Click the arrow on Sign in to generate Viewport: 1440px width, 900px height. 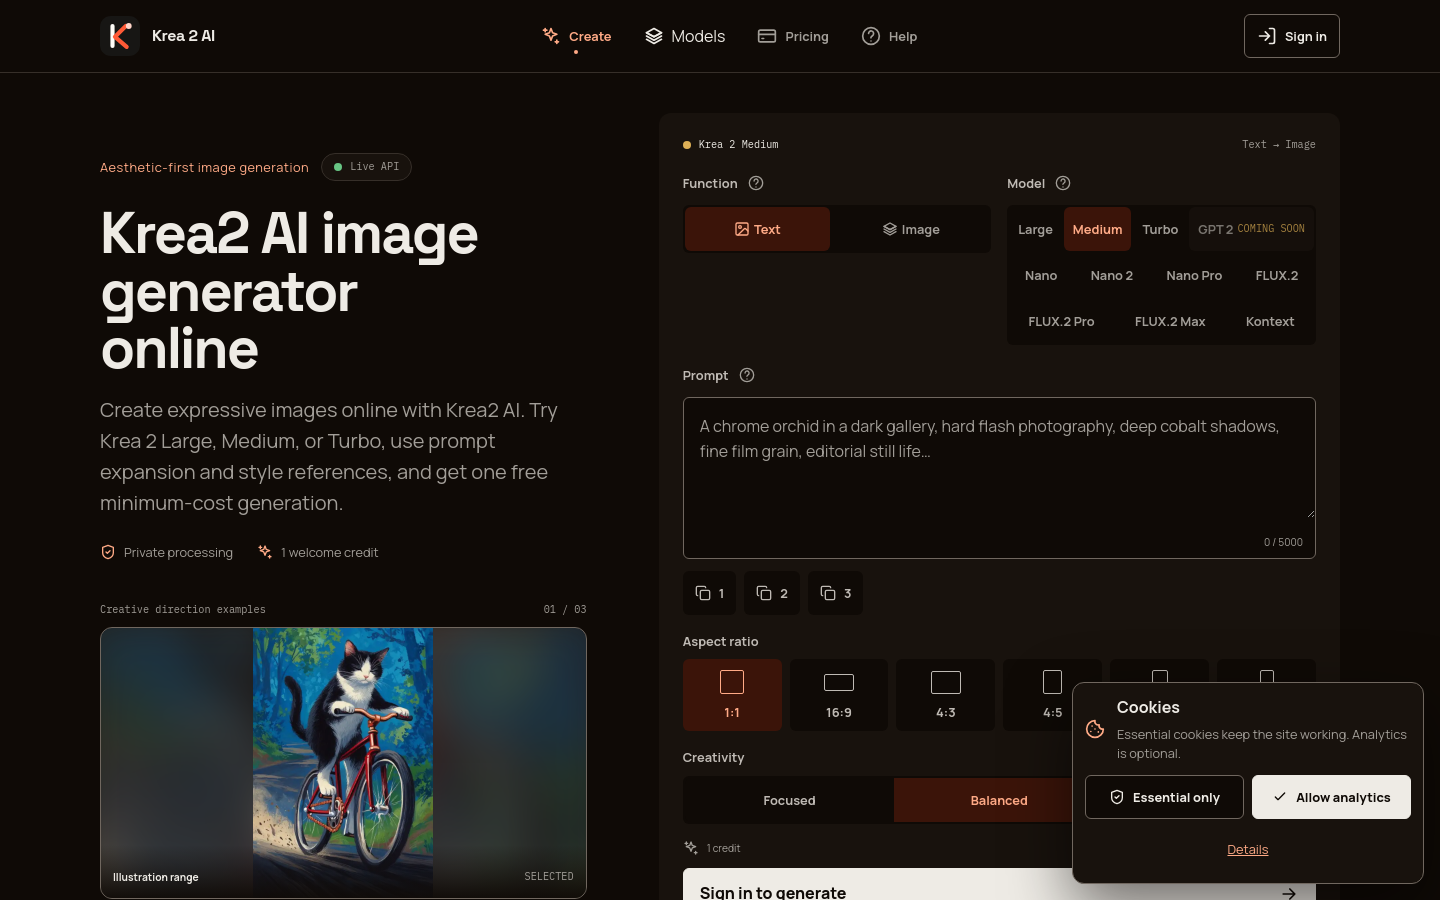pos(1289,893)
